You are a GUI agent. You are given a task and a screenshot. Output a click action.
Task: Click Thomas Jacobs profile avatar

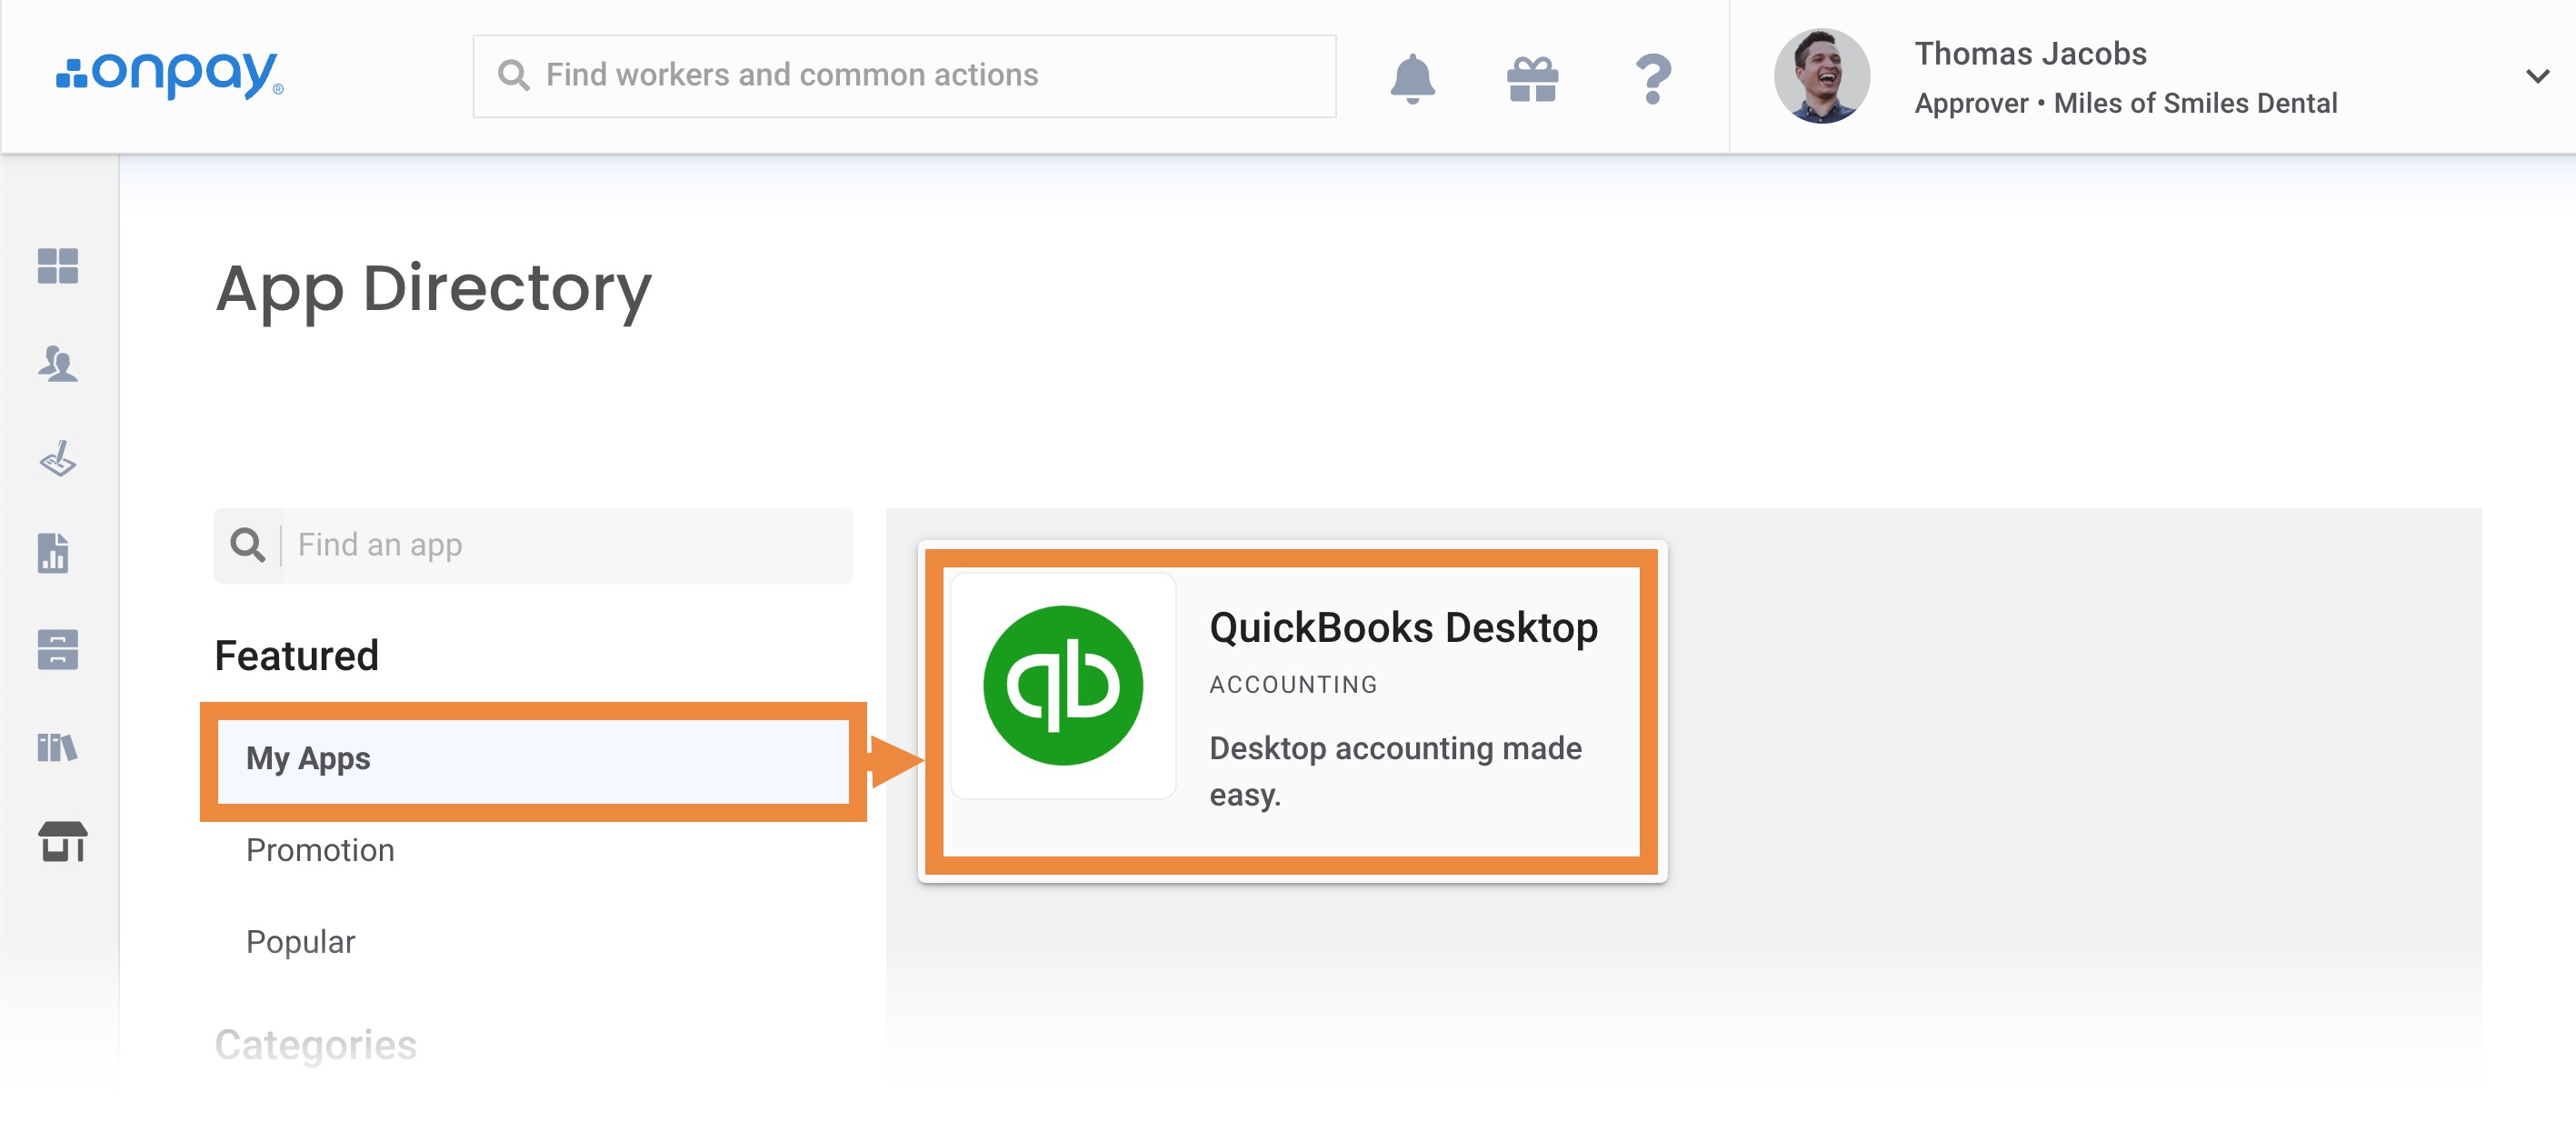click(x=1821, y=76)
